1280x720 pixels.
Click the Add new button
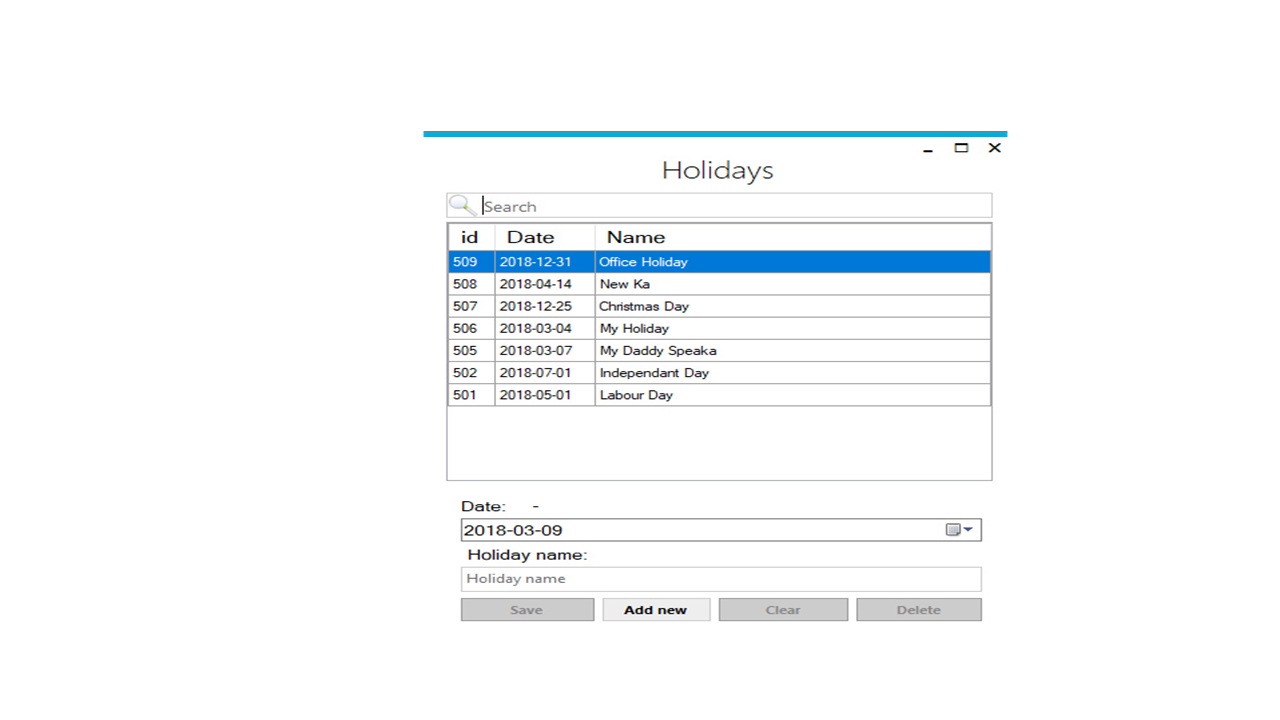point(655,609)
